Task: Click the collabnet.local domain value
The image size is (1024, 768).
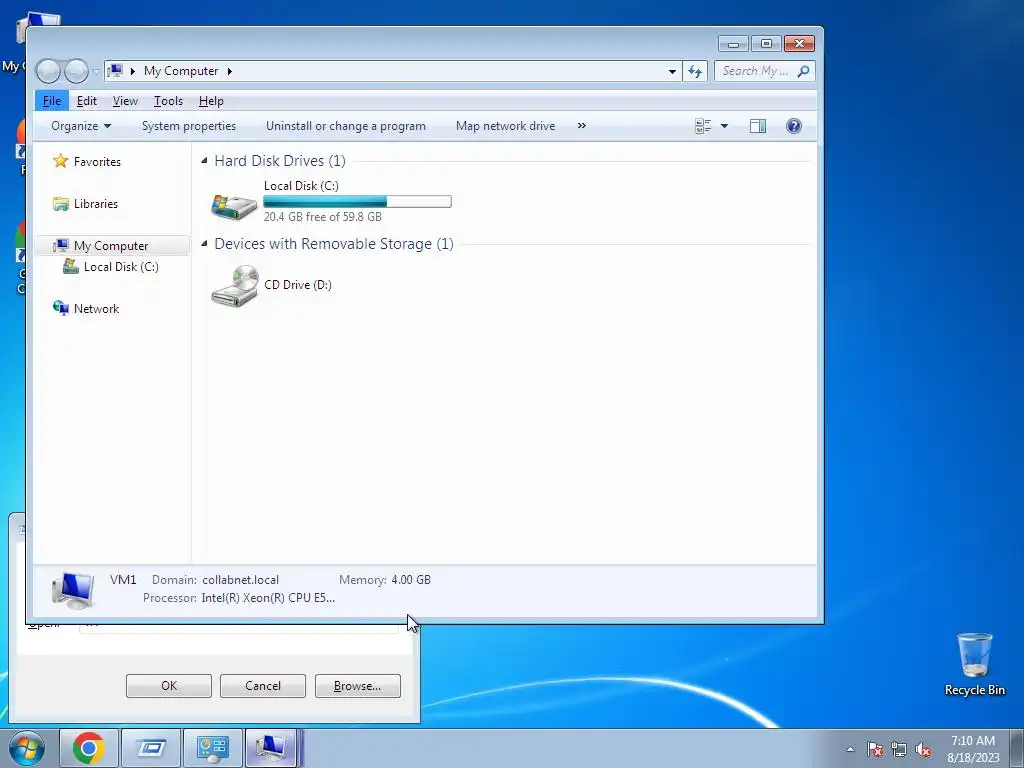Action: coord(240,580)
